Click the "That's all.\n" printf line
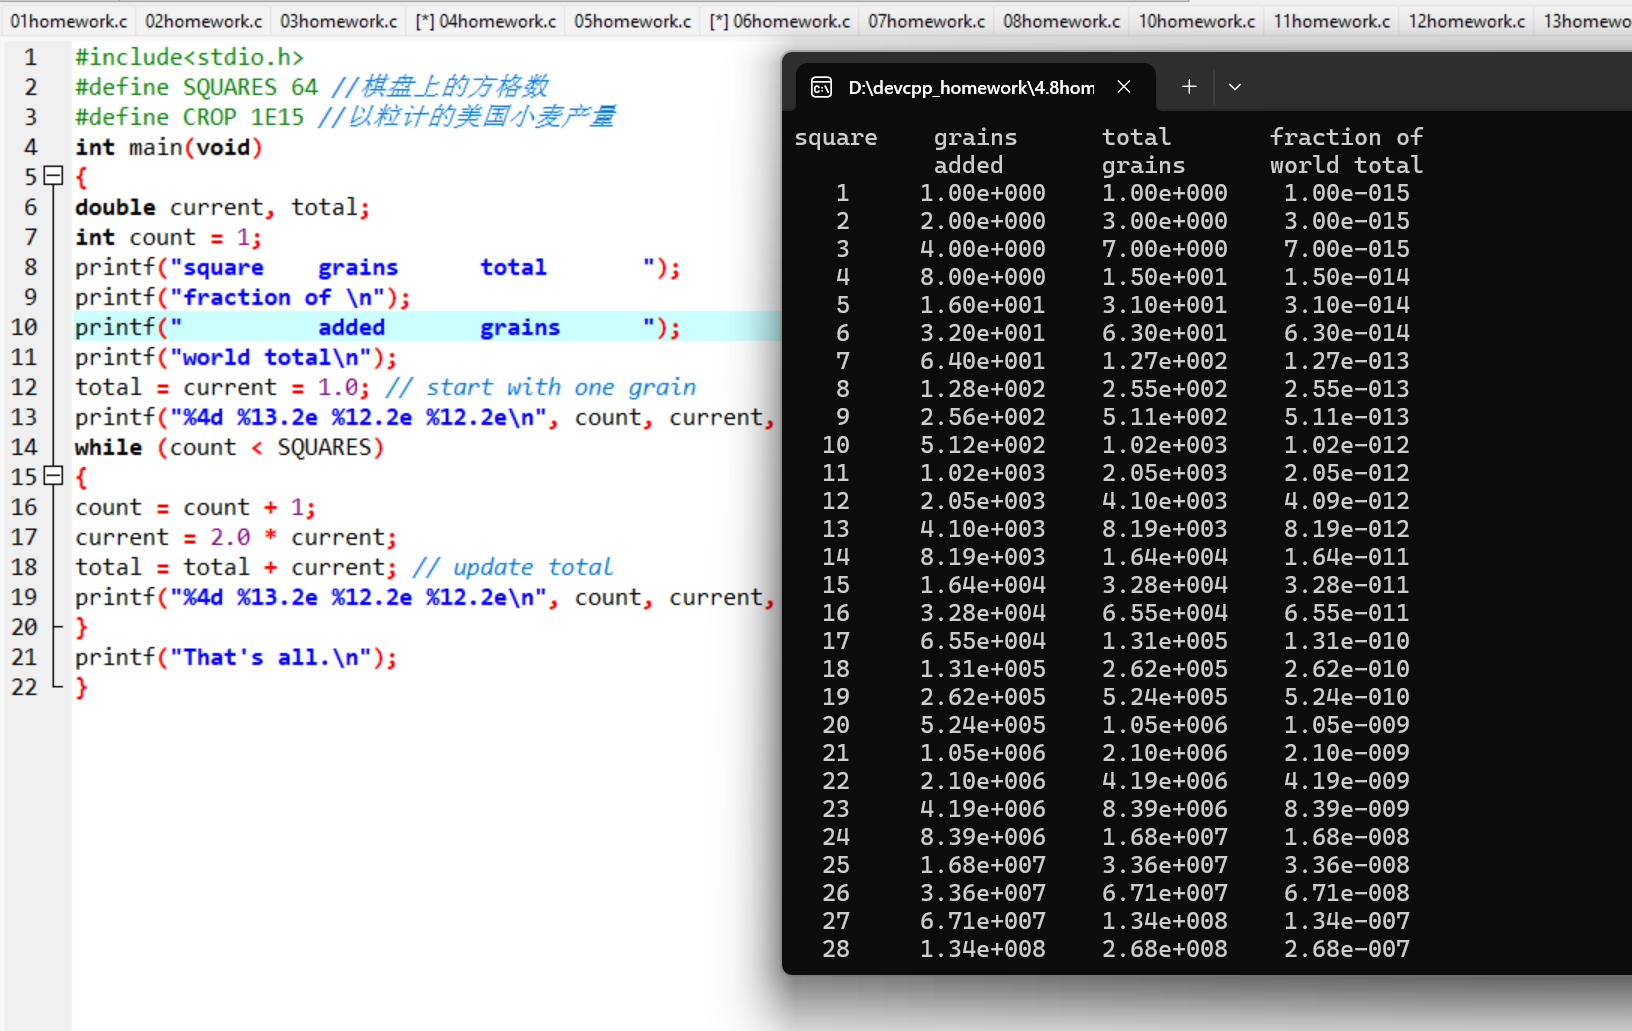Screen dimensions: 1632x1031 pos(236,657)
